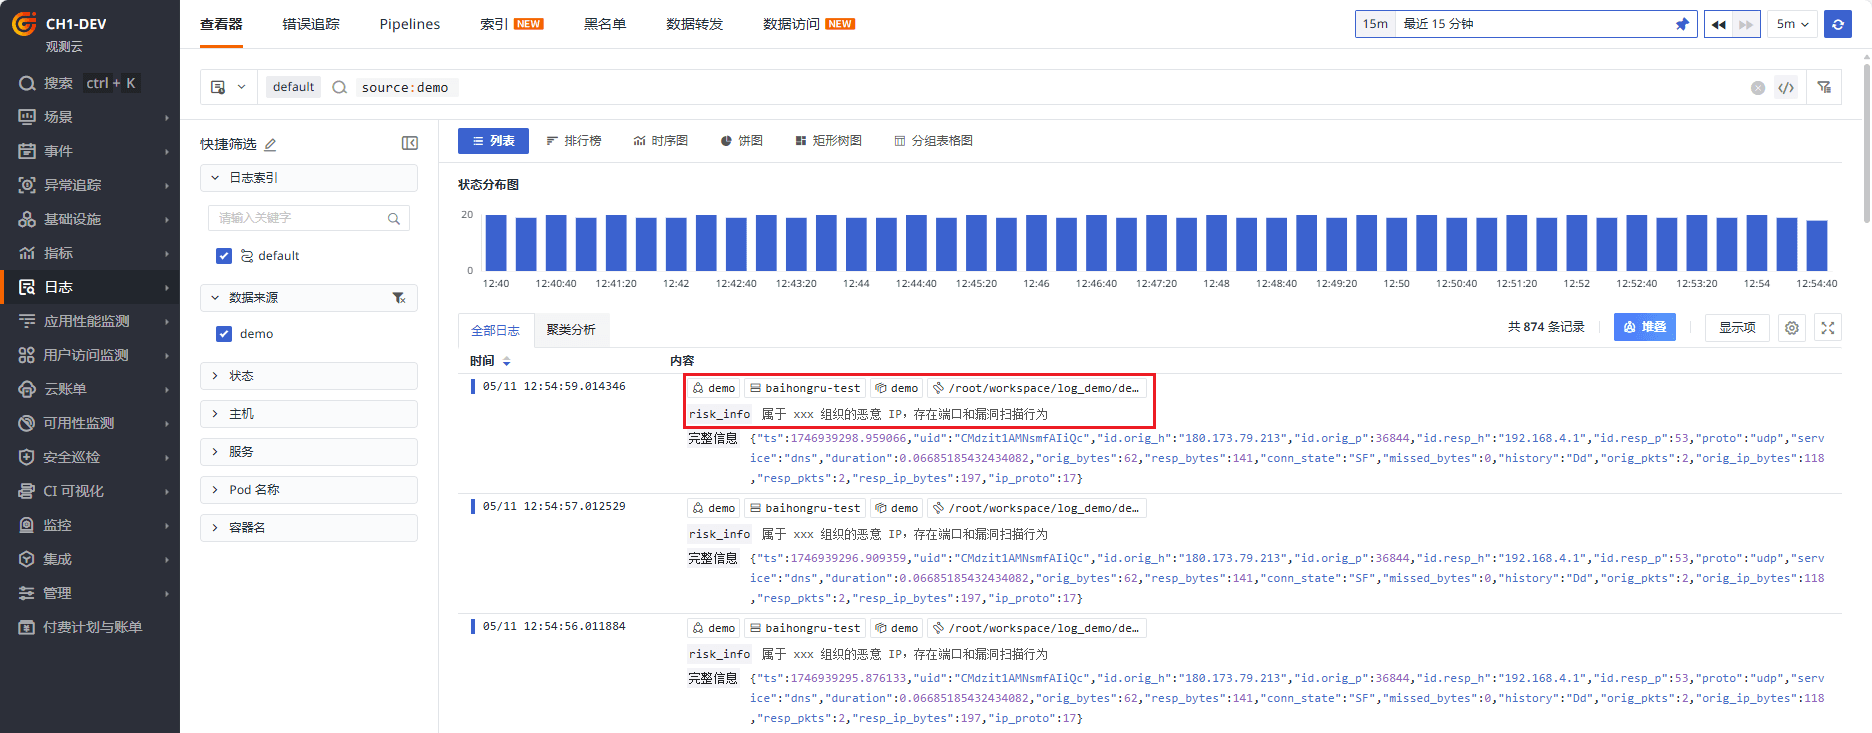Collapse the quick filter panel icon
Screen dimensions: 1872x733
410,143
